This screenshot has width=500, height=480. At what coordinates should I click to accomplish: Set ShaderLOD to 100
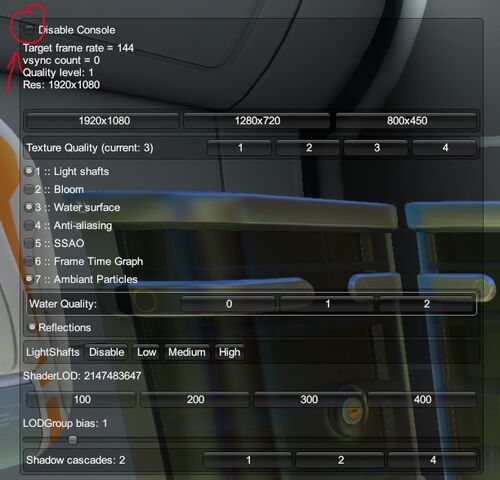coord(82,400)
